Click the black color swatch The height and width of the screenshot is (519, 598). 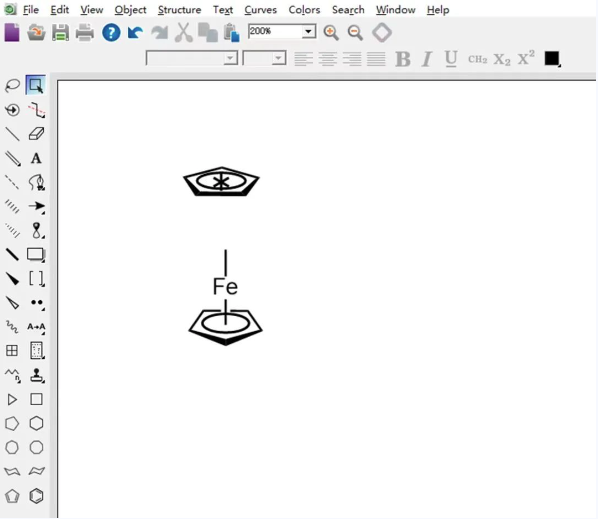pyautogui.click(x=552, y=59)
